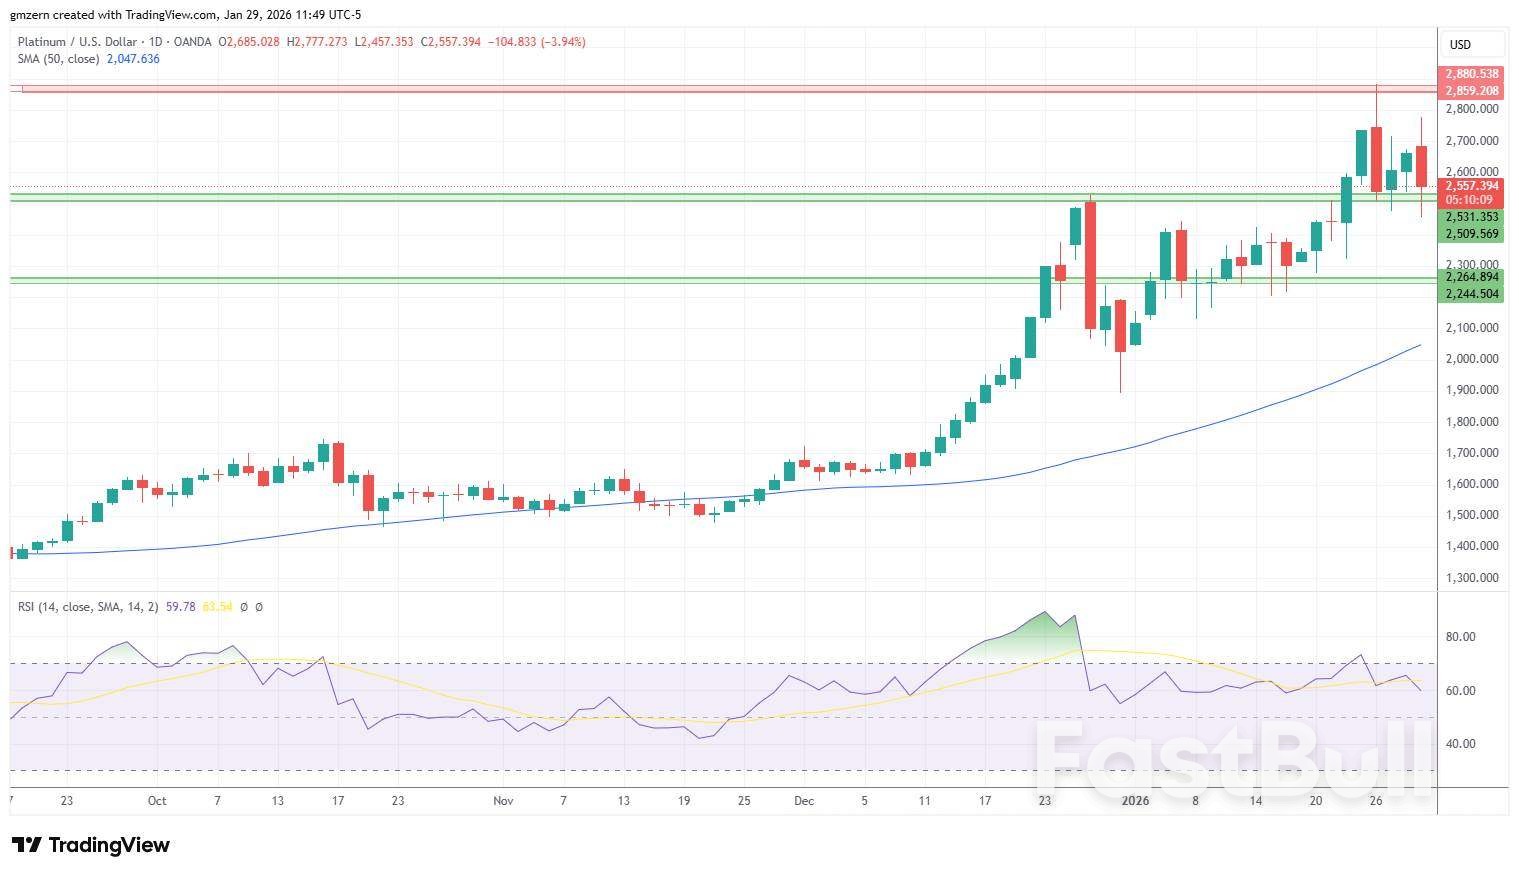Click the TradingView logo icon
The width and height of the screenshot is (1519, 875).
(27, 845)
